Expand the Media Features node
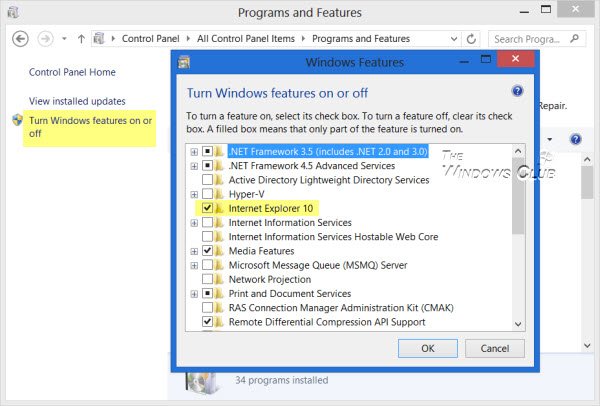 click(x=194, y=251)
